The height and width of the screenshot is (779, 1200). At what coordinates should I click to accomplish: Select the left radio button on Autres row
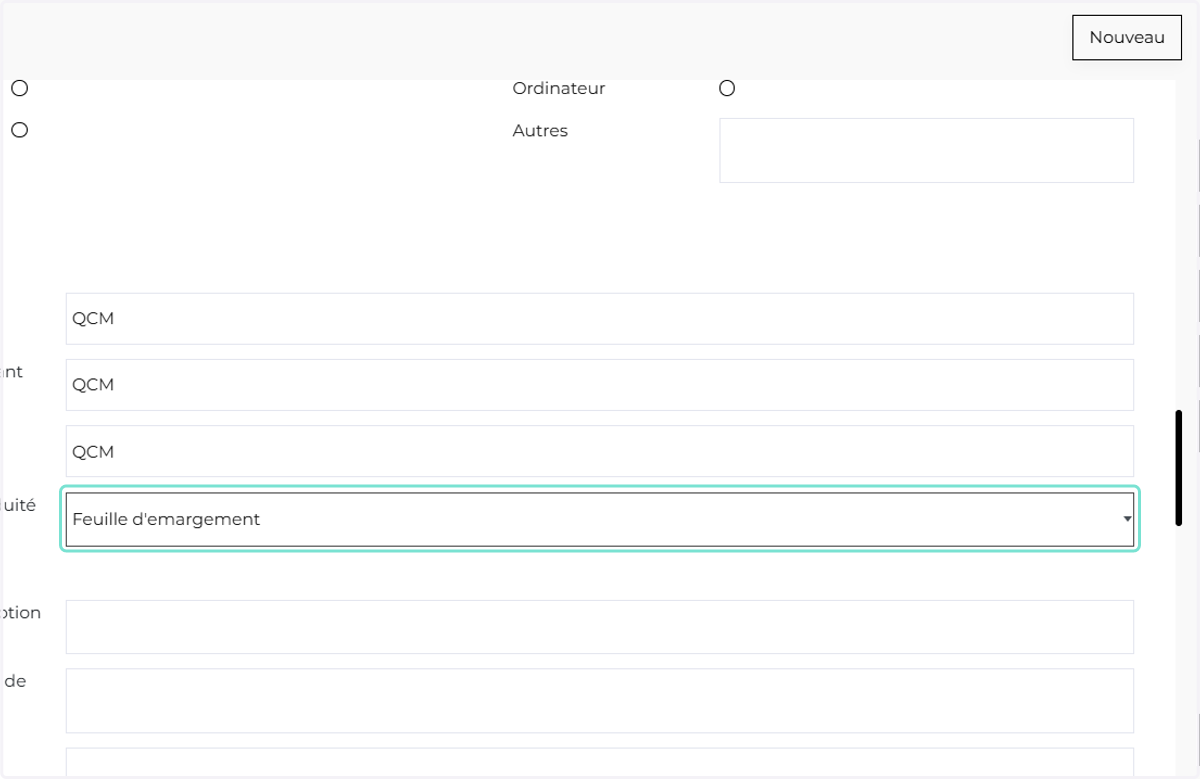[x=19, y=130]
